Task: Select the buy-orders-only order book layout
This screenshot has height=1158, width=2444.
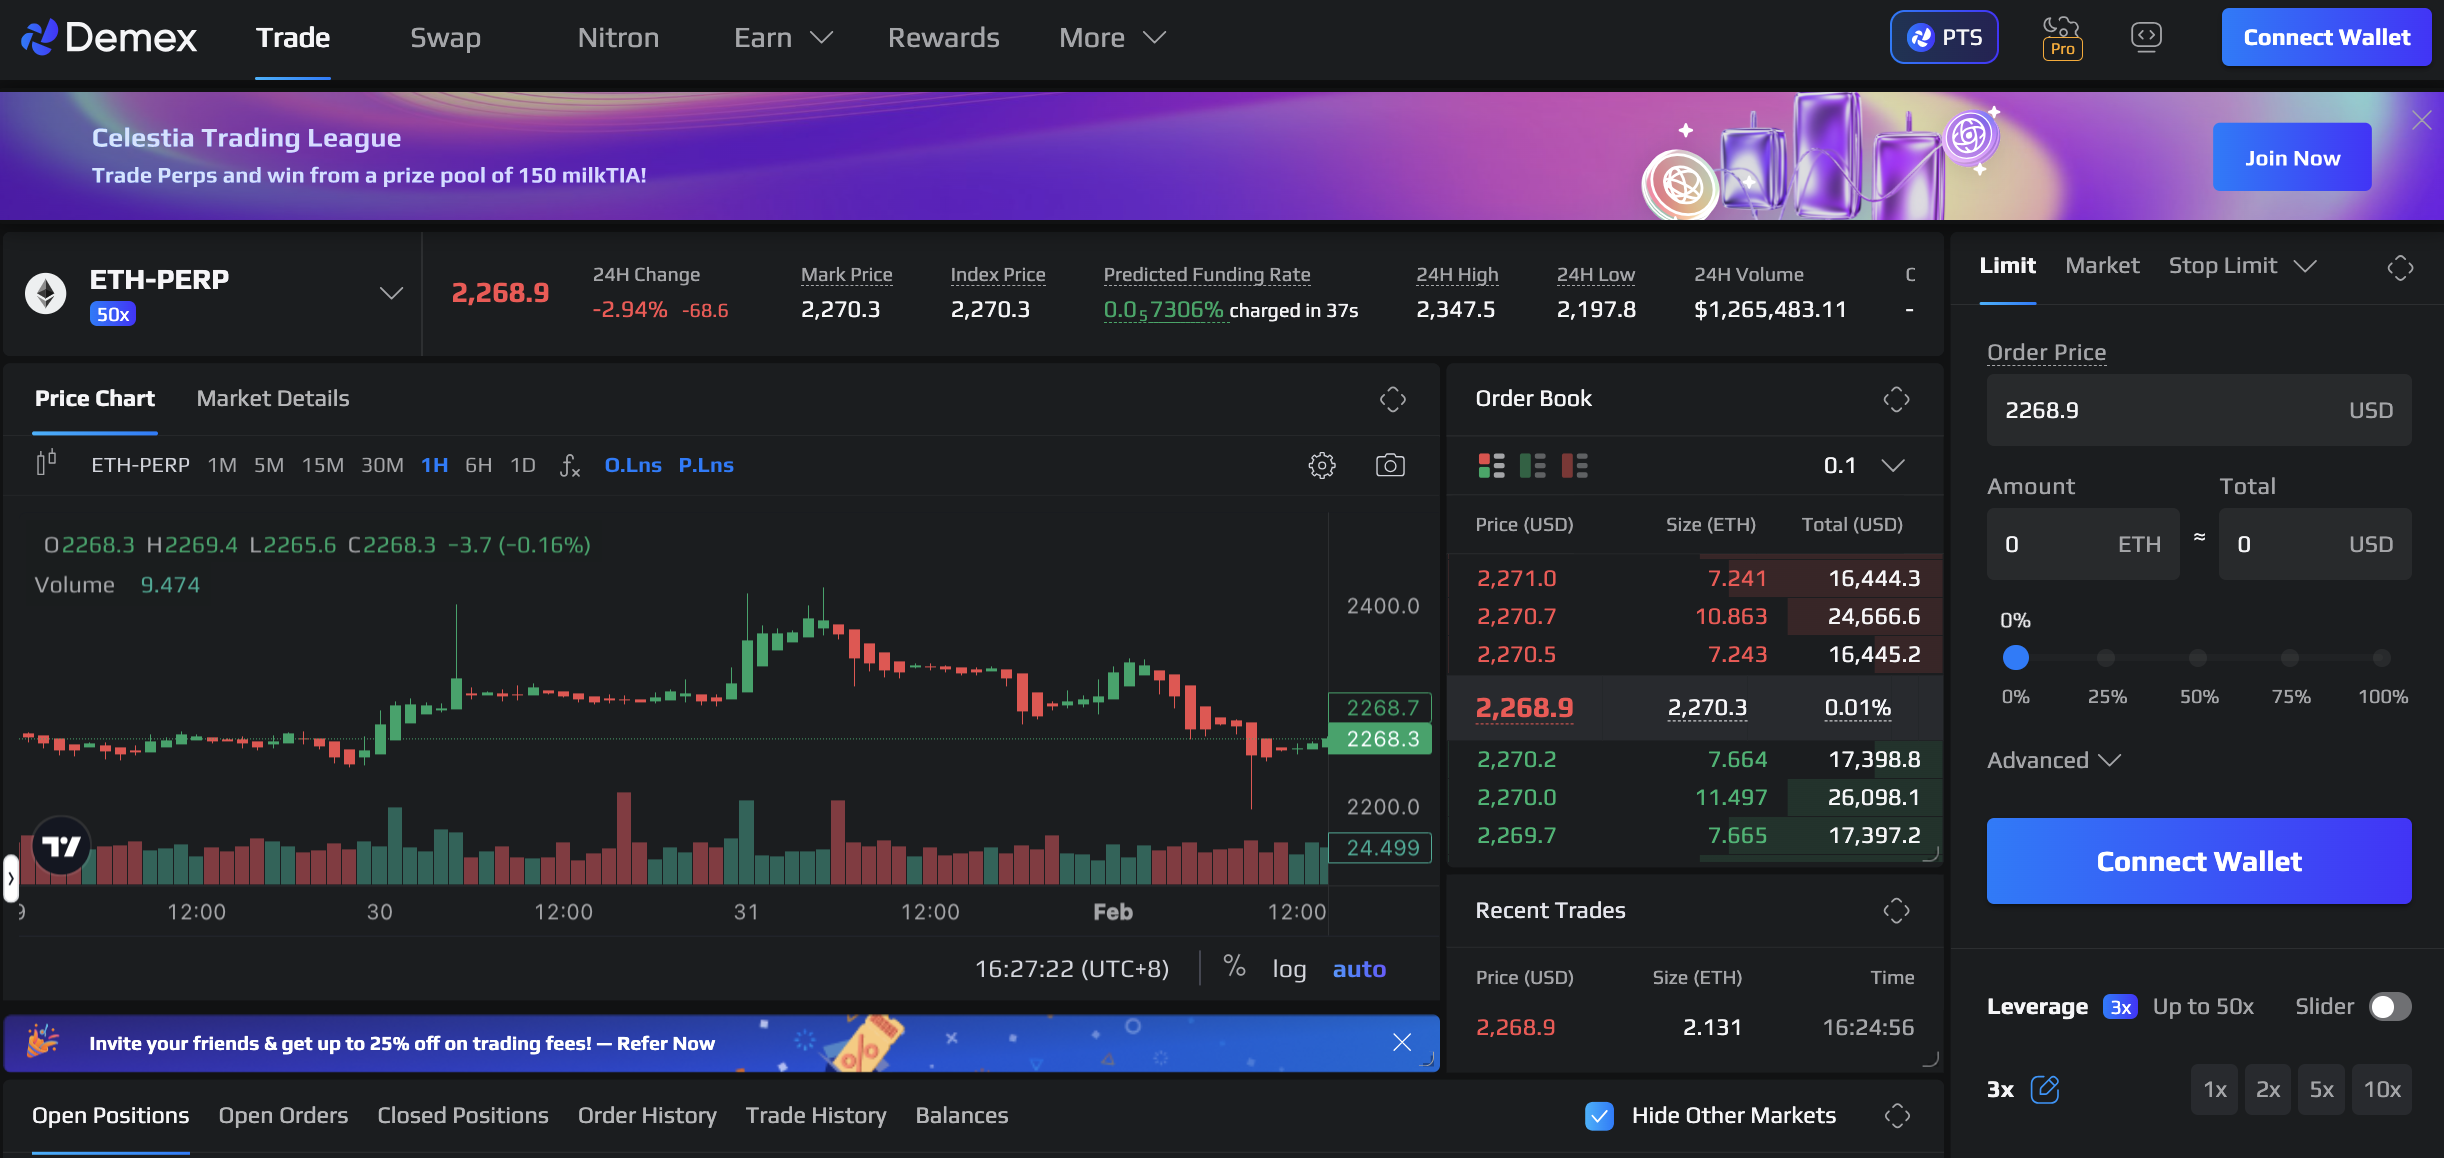Action: click(1531, 465)
